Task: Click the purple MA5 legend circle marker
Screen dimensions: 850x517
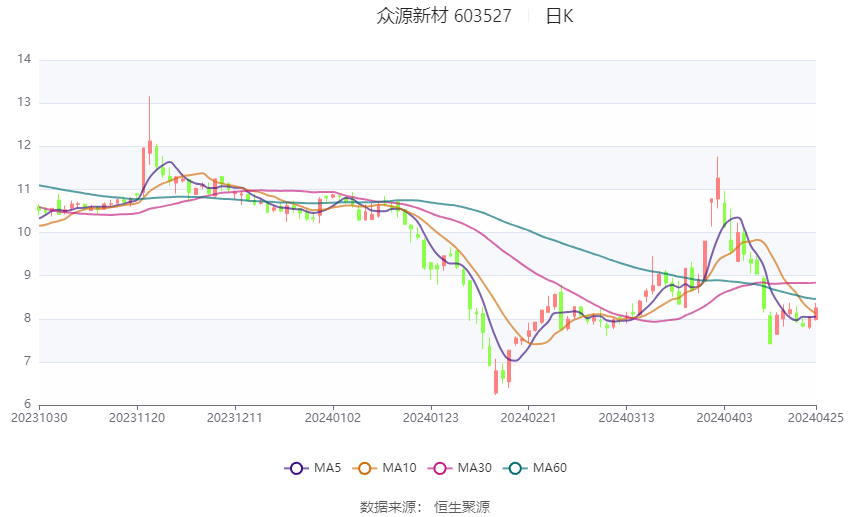Action: point(294,467)
